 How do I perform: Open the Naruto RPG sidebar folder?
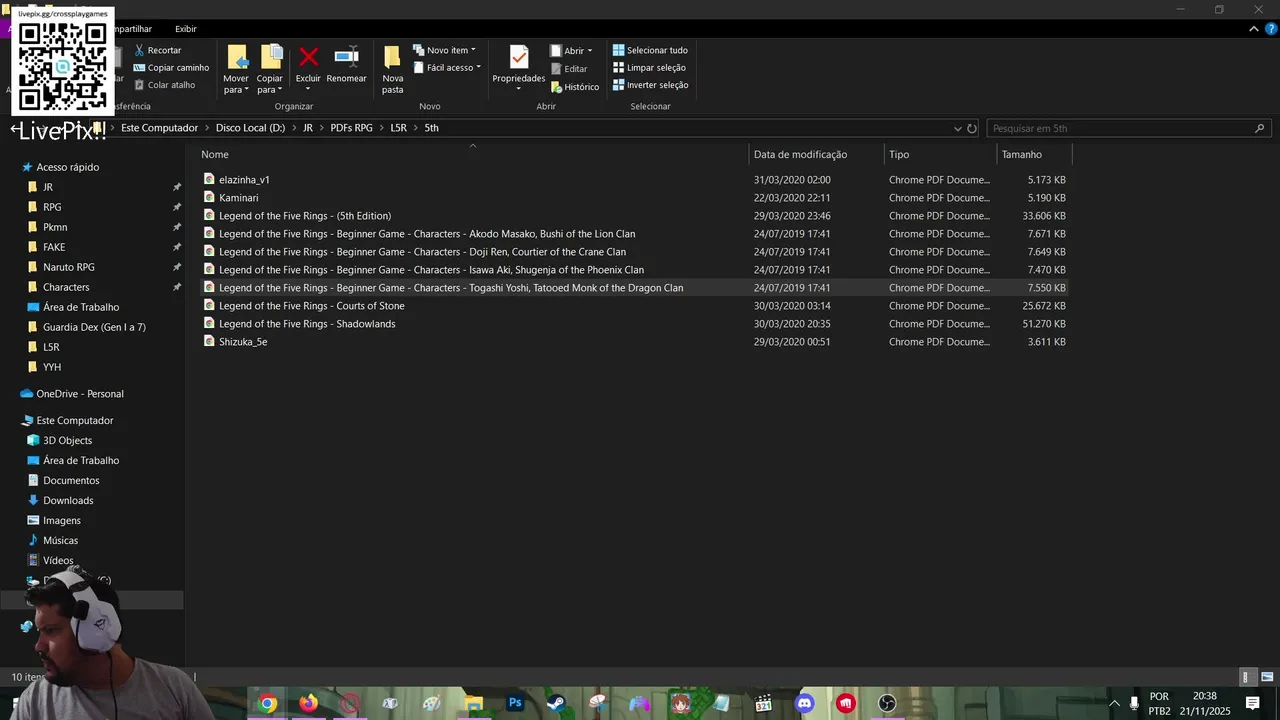(69, 267)
